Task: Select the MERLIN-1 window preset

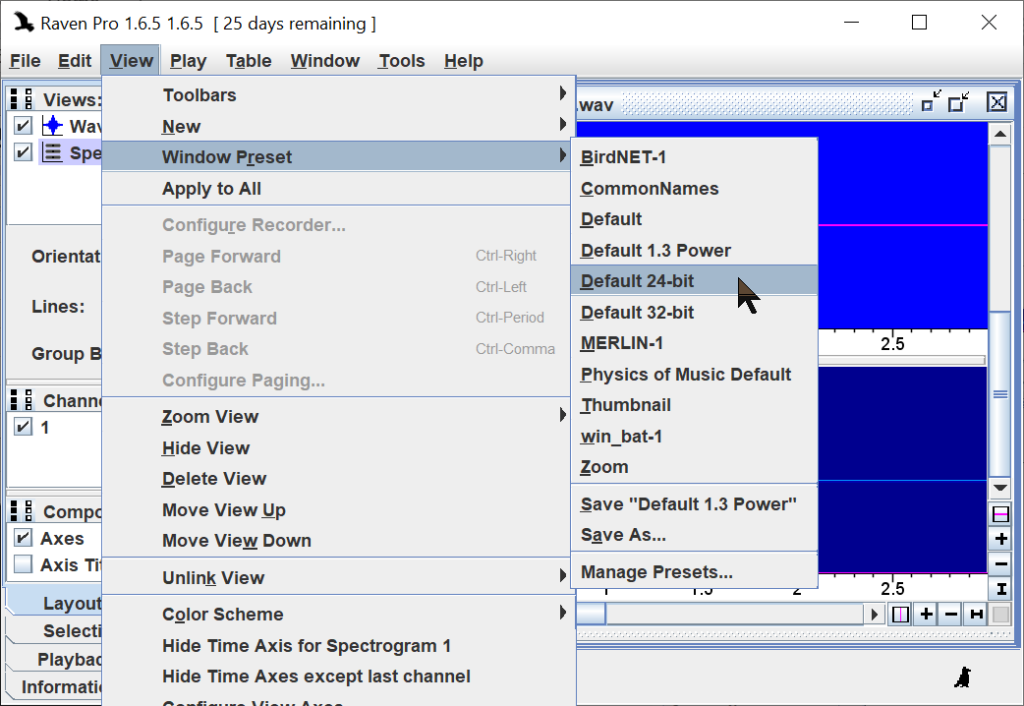Action: click(694, 343)
